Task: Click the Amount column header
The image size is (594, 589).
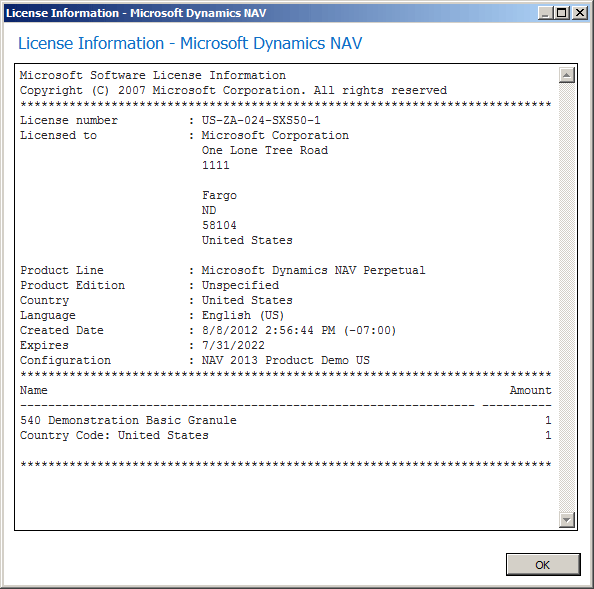Action: click(x=530, y=390)
